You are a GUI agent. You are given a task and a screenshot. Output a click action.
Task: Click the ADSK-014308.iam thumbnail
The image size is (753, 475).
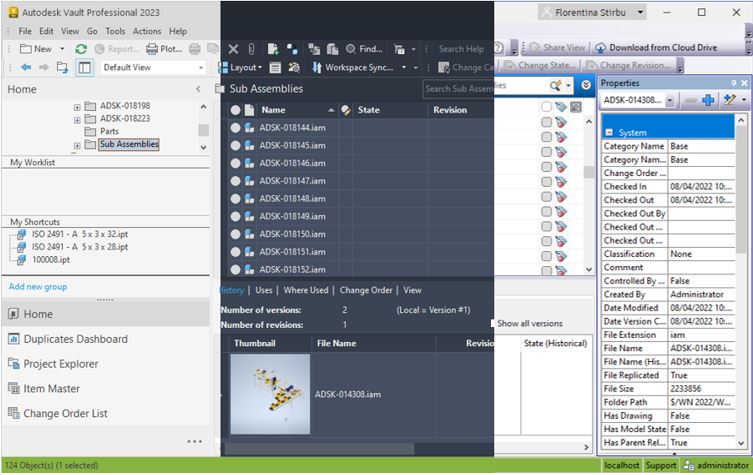[270, 394]
